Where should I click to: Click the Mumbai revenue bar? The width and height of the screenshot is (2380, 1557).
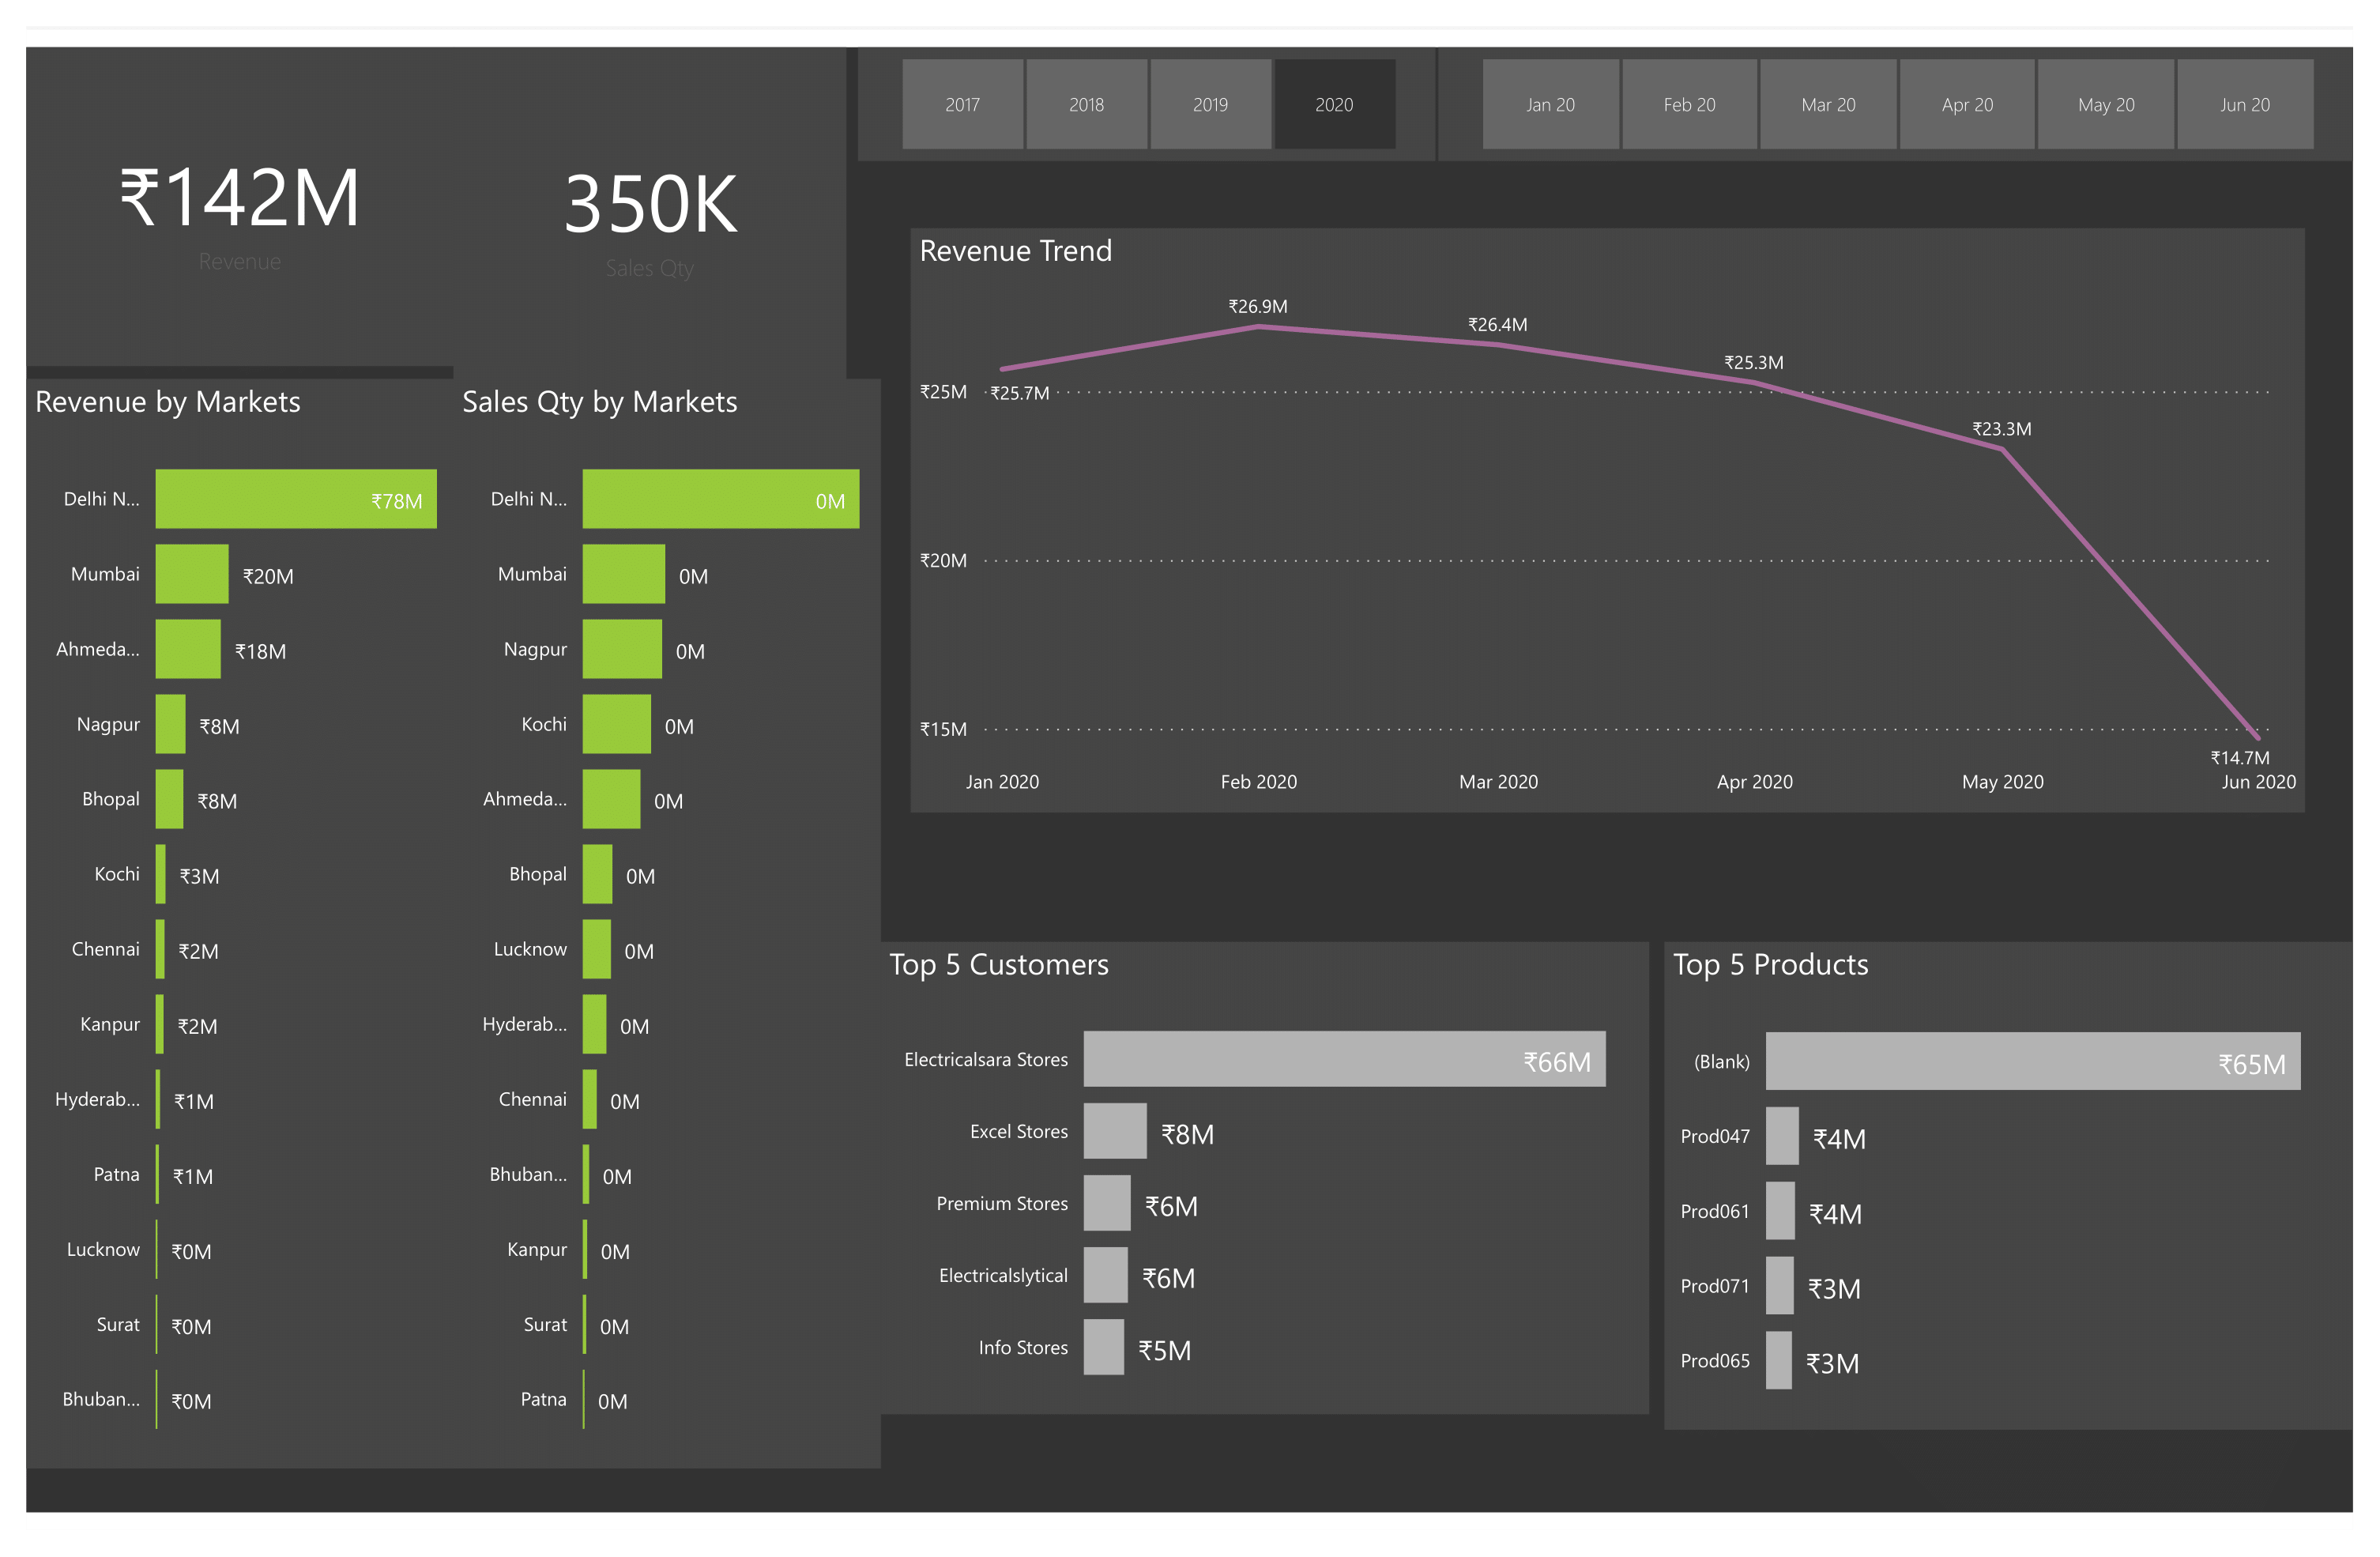pos(191,574)
